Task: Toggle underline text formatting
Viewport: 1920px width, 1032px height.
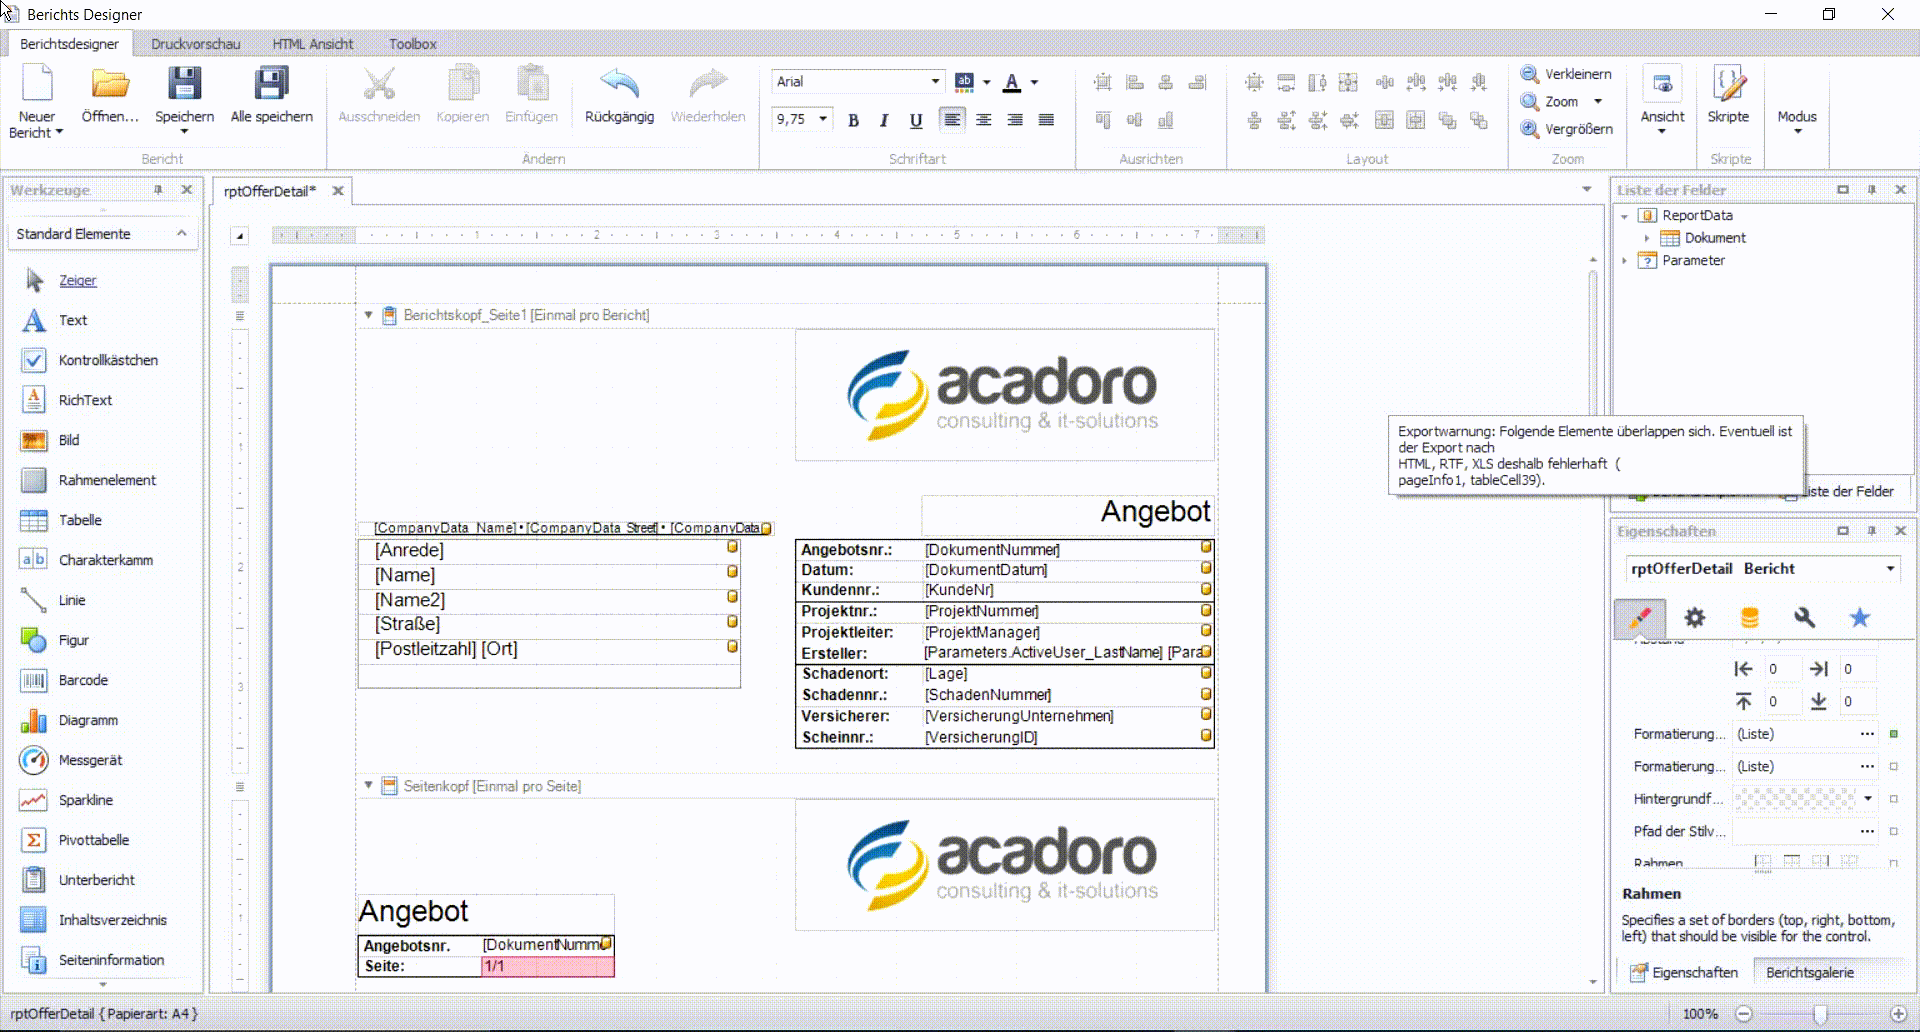Action: (x=915, y=121)
